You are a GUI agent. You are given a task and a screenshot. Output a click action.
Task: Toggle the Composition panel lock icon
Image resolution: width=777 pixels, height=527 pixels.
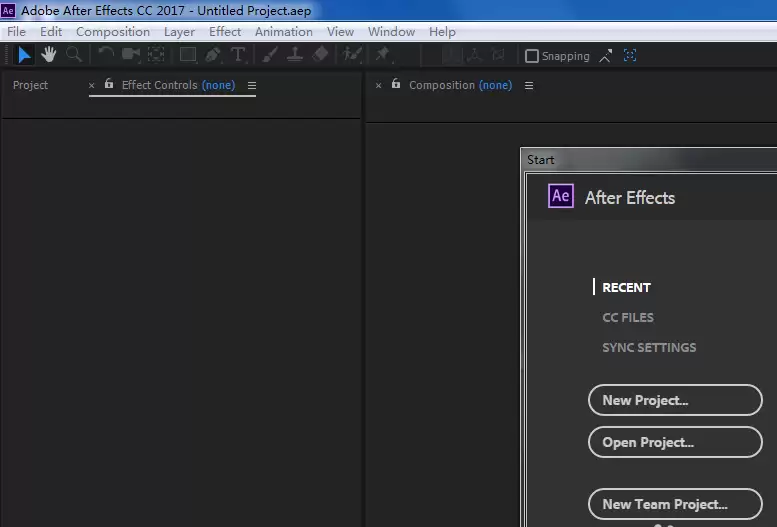coord(396,84)
